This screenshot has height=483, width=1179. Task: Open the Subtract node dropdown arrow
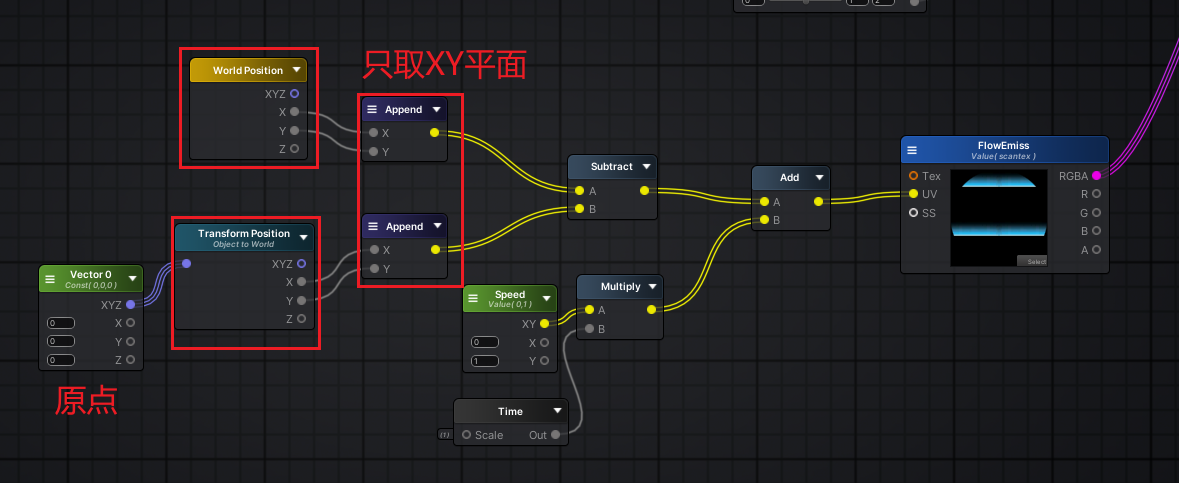pos(647,167)
